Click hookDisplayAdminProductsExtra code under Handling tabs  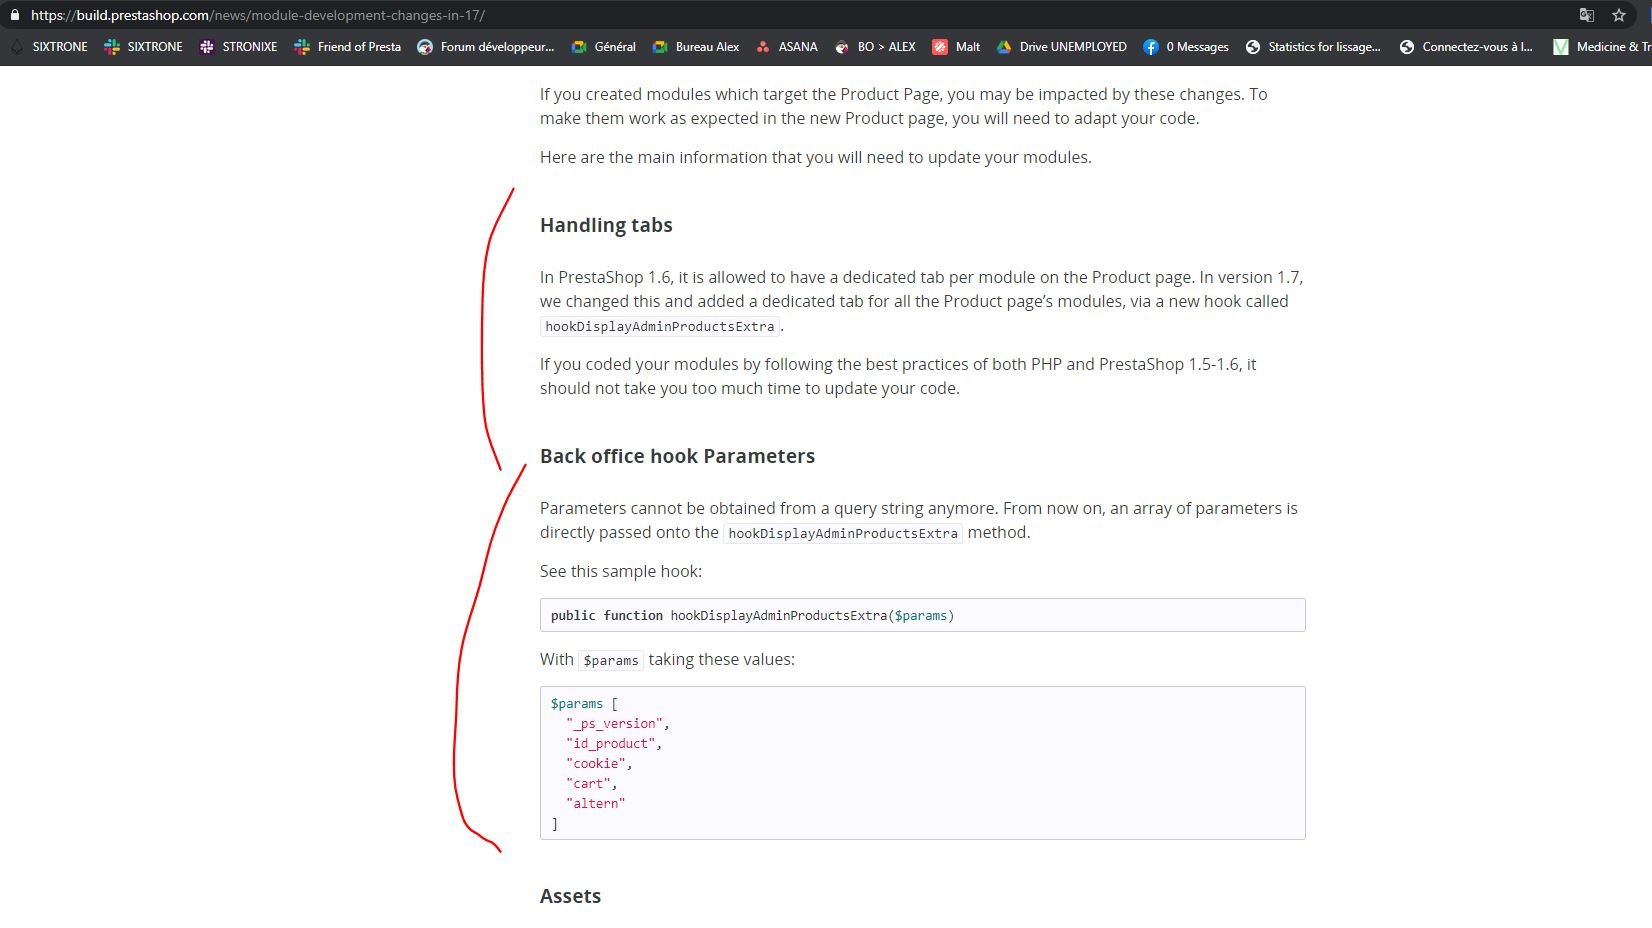pos(660,326)
